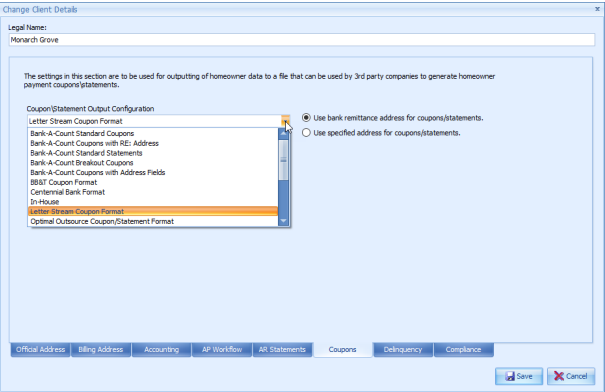
Task: Click the list scrollbar down arrow
Action: click(x=284, y=221)
